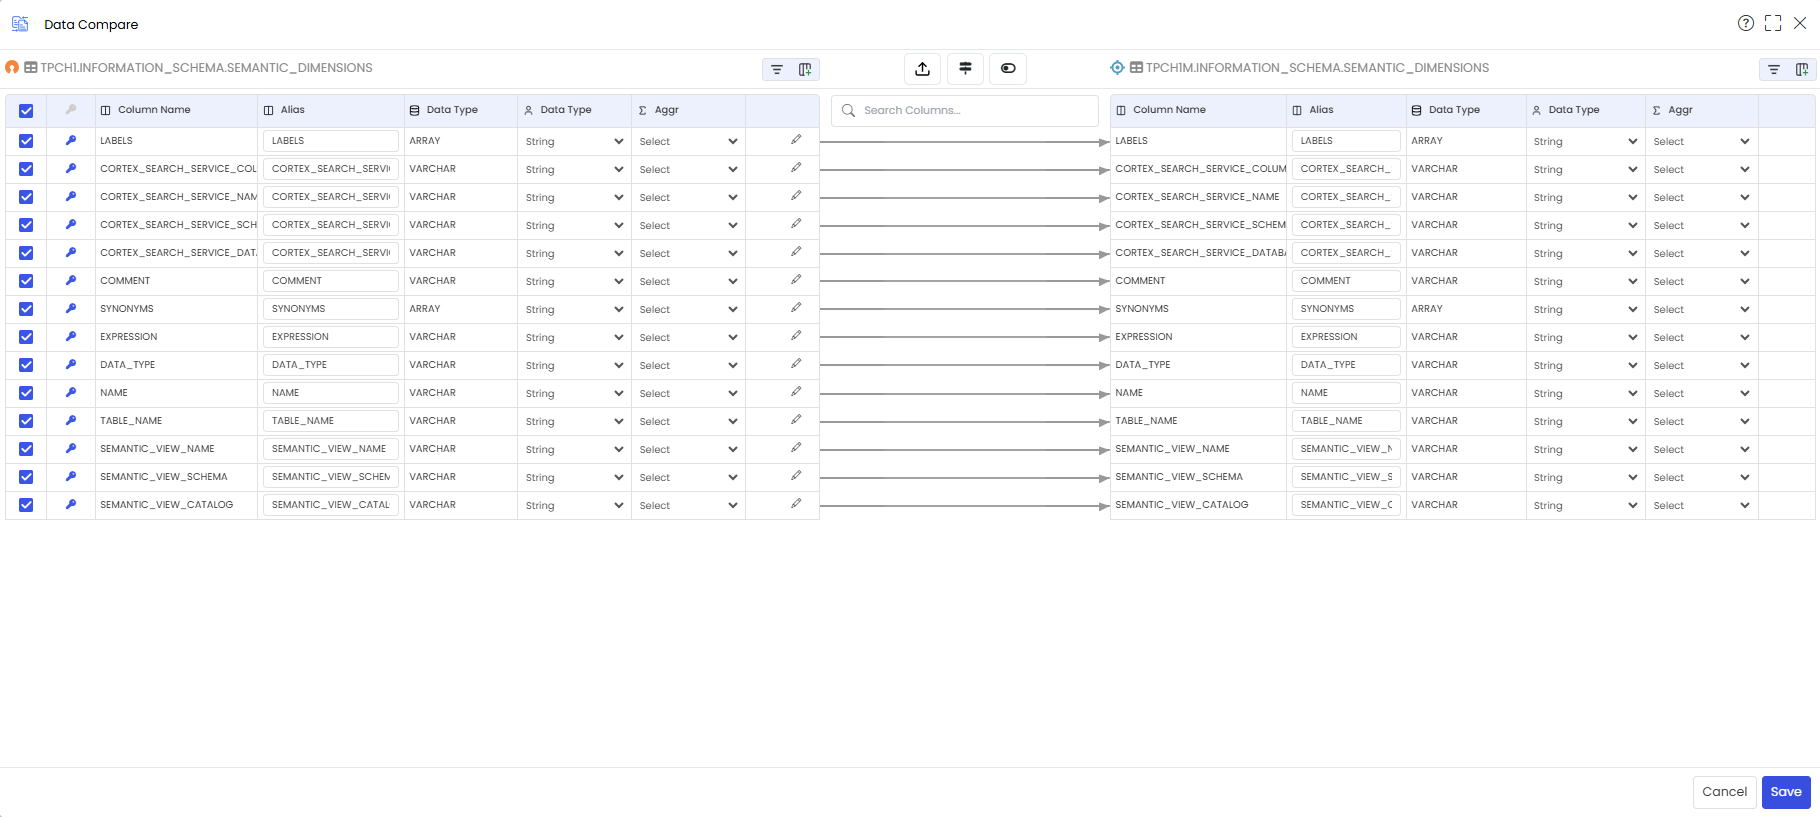Viewport: 1820px width, 817px height.
Task: Edit left alias field TABLE_NAME
Action: coord(331,421)
